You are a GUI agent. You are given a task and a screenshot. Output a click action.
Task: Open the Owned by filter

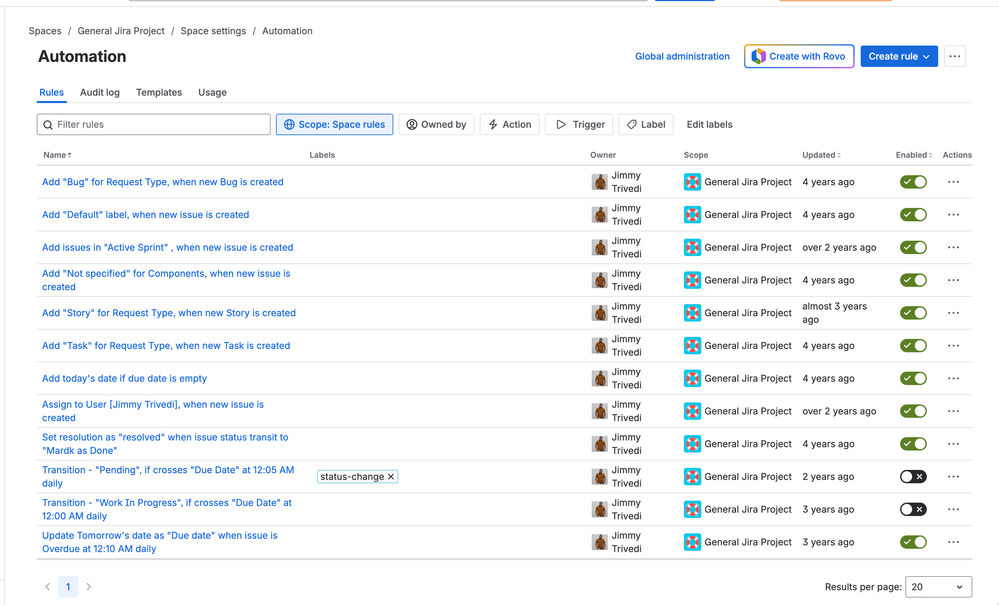point(437,124)
